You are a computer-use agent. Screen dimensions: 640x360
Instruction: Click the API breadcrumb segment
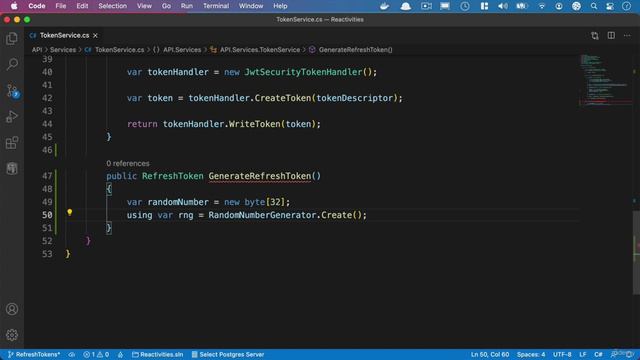click(x=37, y=50)
